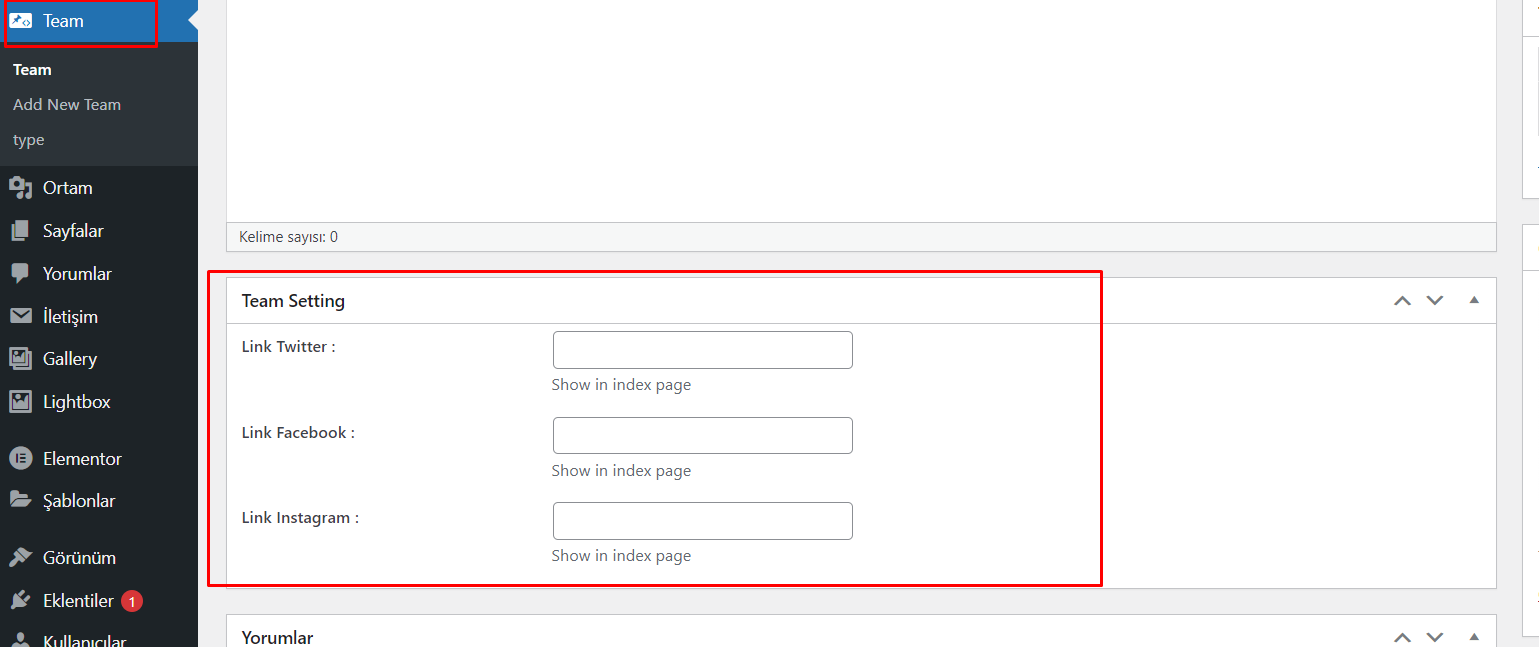
Task: Click the Eklentiler update count badge
Action: 132,602
